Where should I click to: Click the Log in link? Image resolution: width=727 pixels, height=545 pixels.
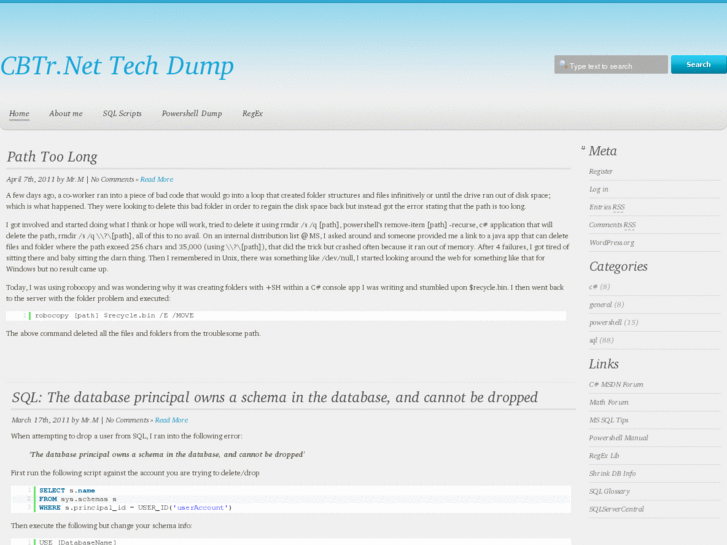point(599,189)
